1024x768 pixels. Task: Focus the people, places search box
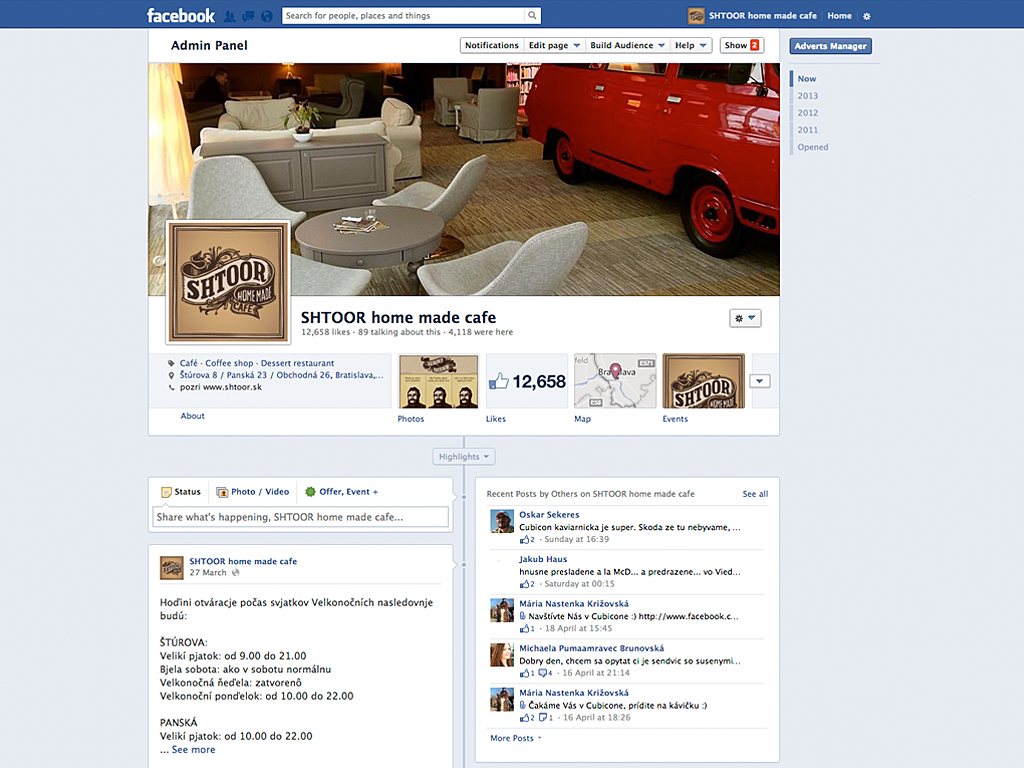pyautogui.click(x=403, y=15)
